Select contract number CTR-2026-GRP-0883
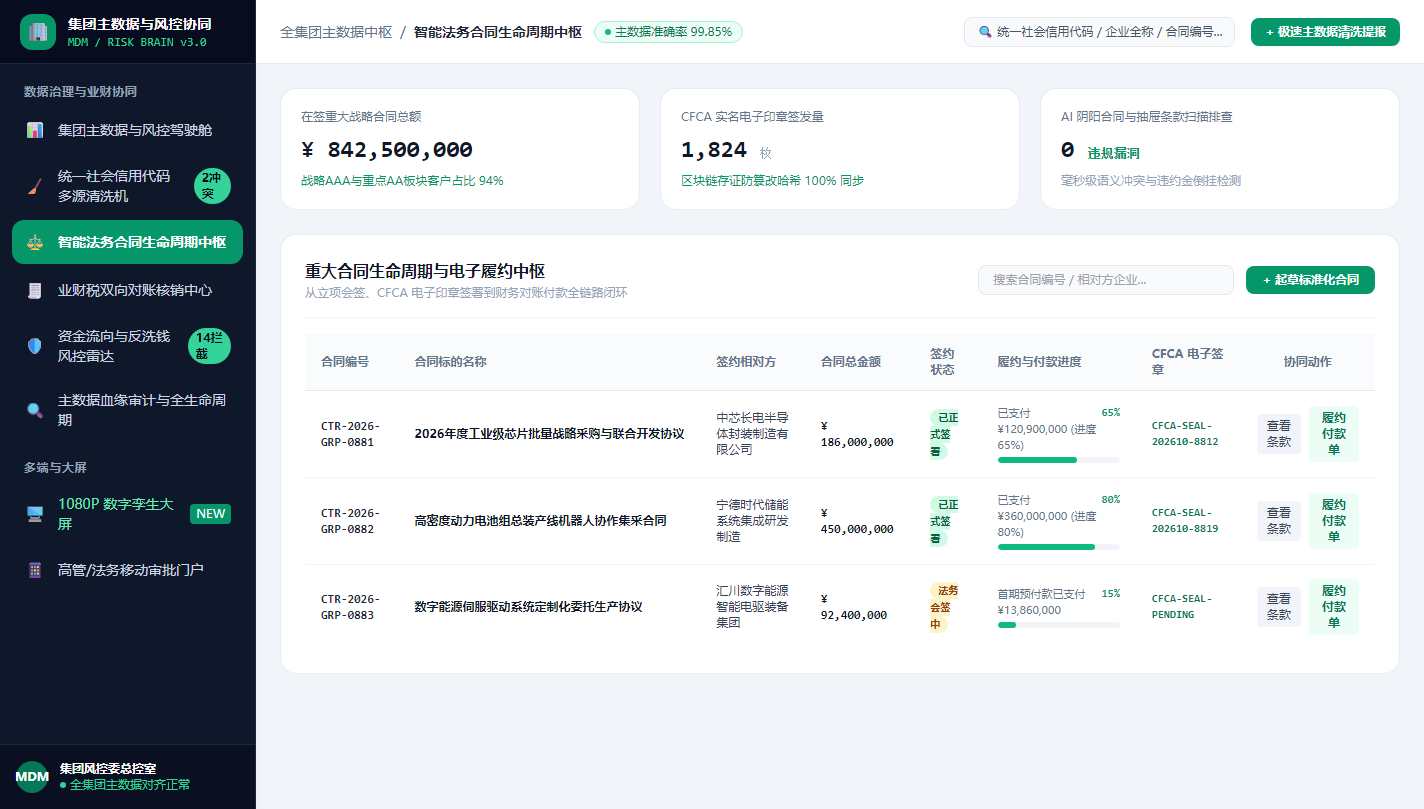The image size is (1424, 809). [350, 607]
